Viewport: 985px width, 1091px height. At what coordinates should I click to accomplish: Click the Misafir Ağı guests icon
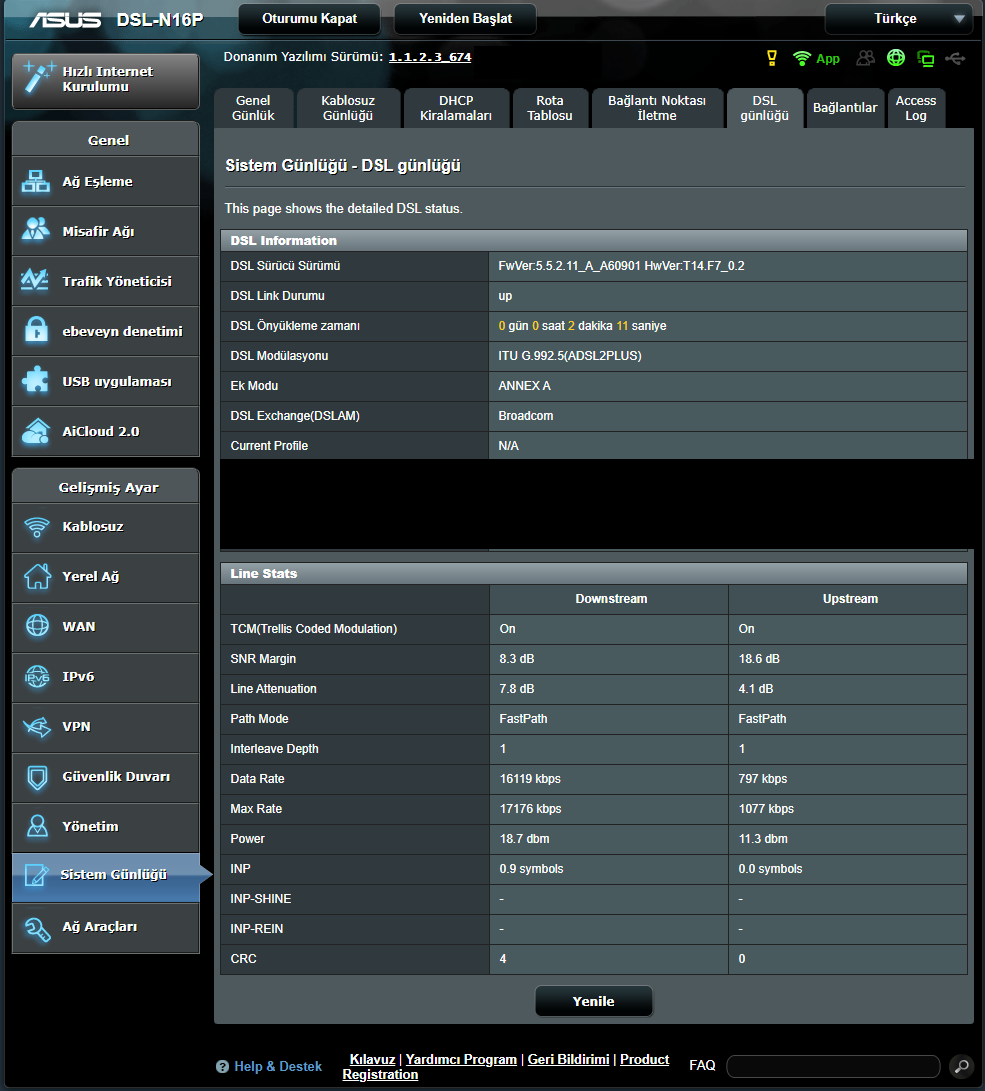[x=35, y=230]
